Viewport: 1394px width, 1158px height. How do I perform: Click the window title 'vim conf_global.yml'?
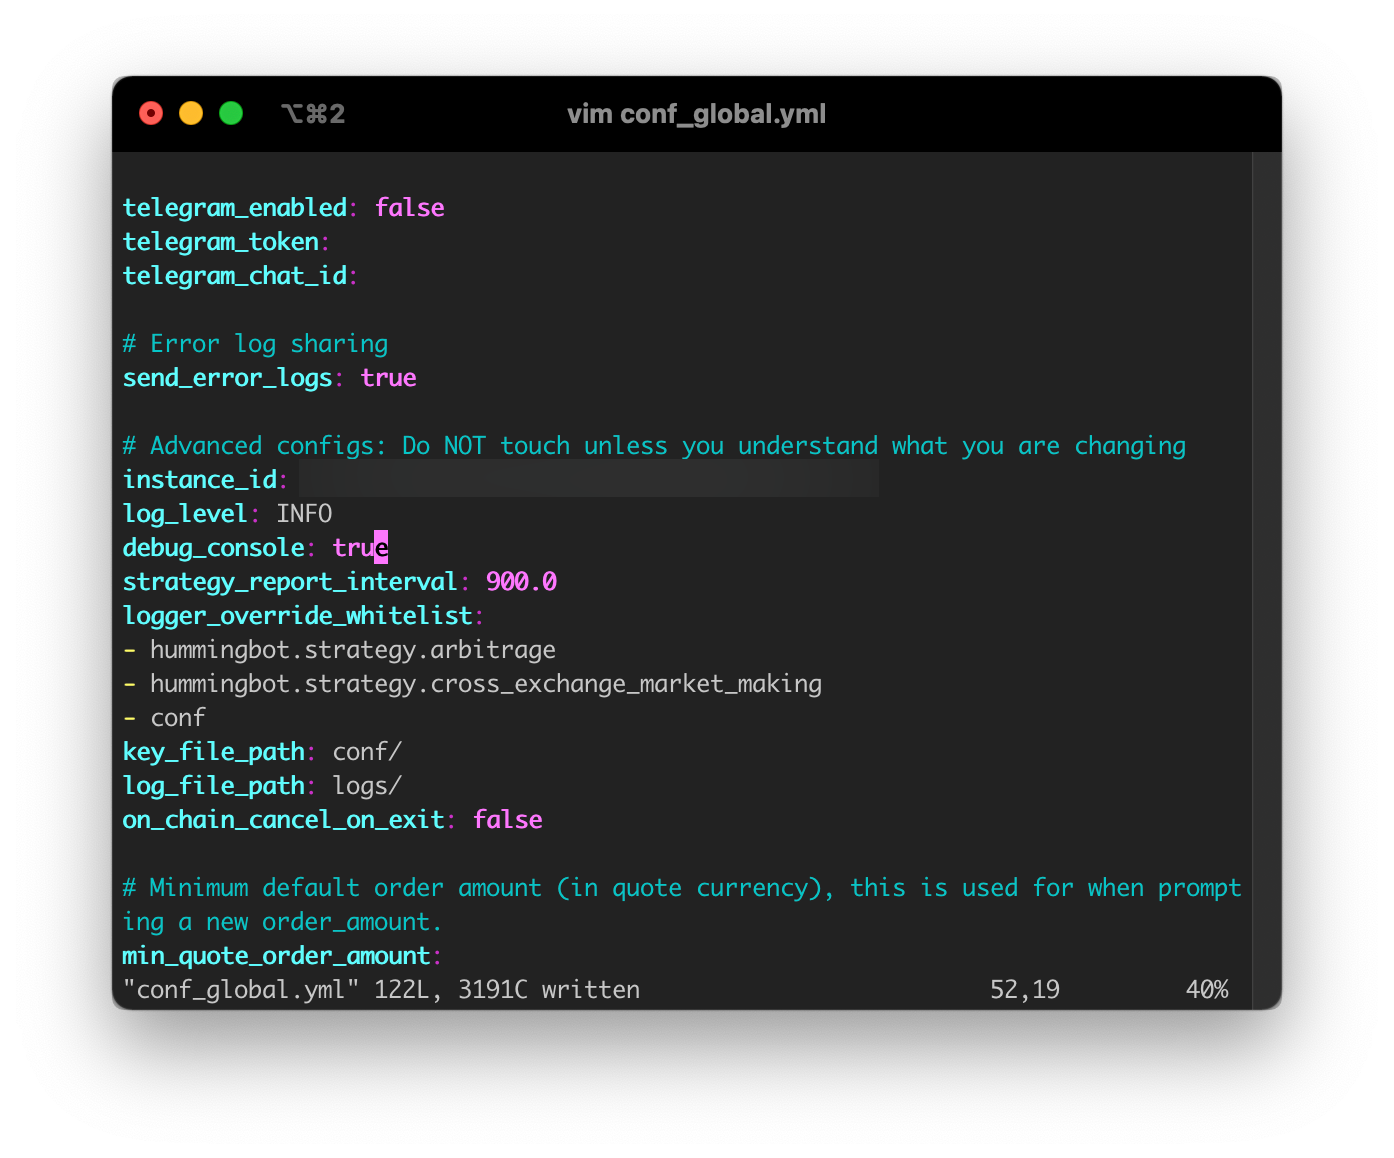click(697, 114)
